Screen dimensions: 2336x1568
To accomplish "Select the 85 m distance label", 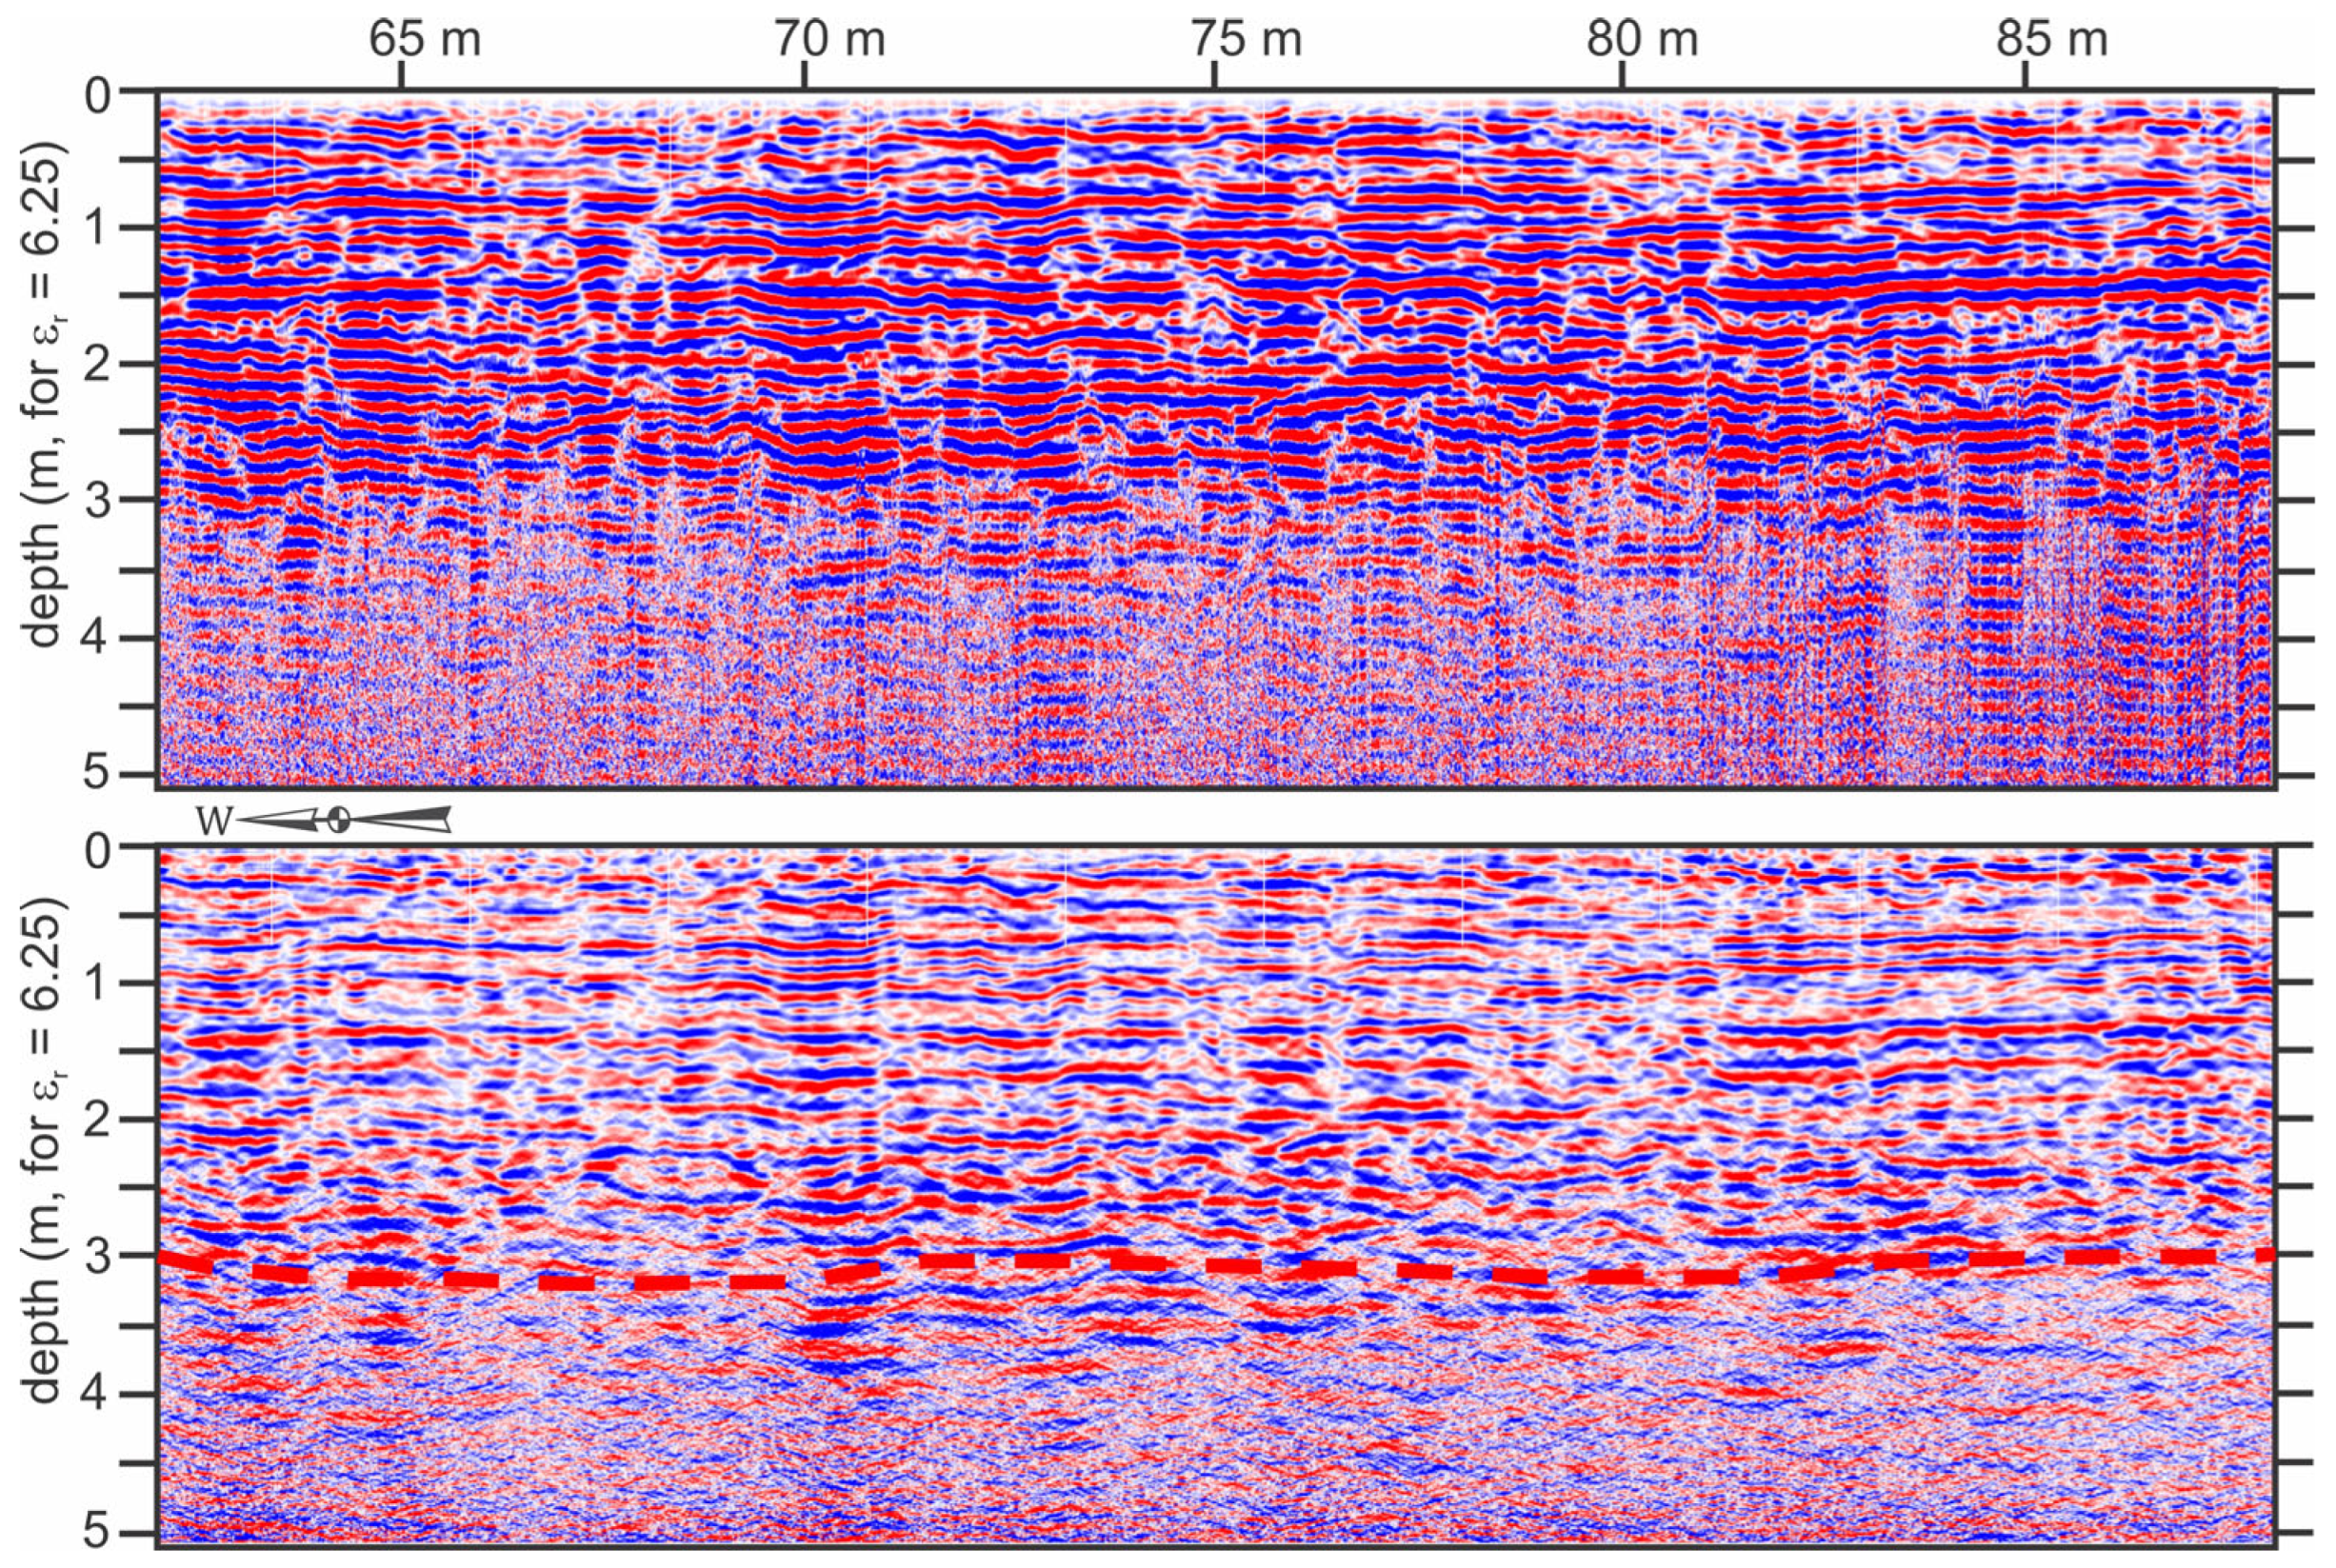I will [2052, 39].
